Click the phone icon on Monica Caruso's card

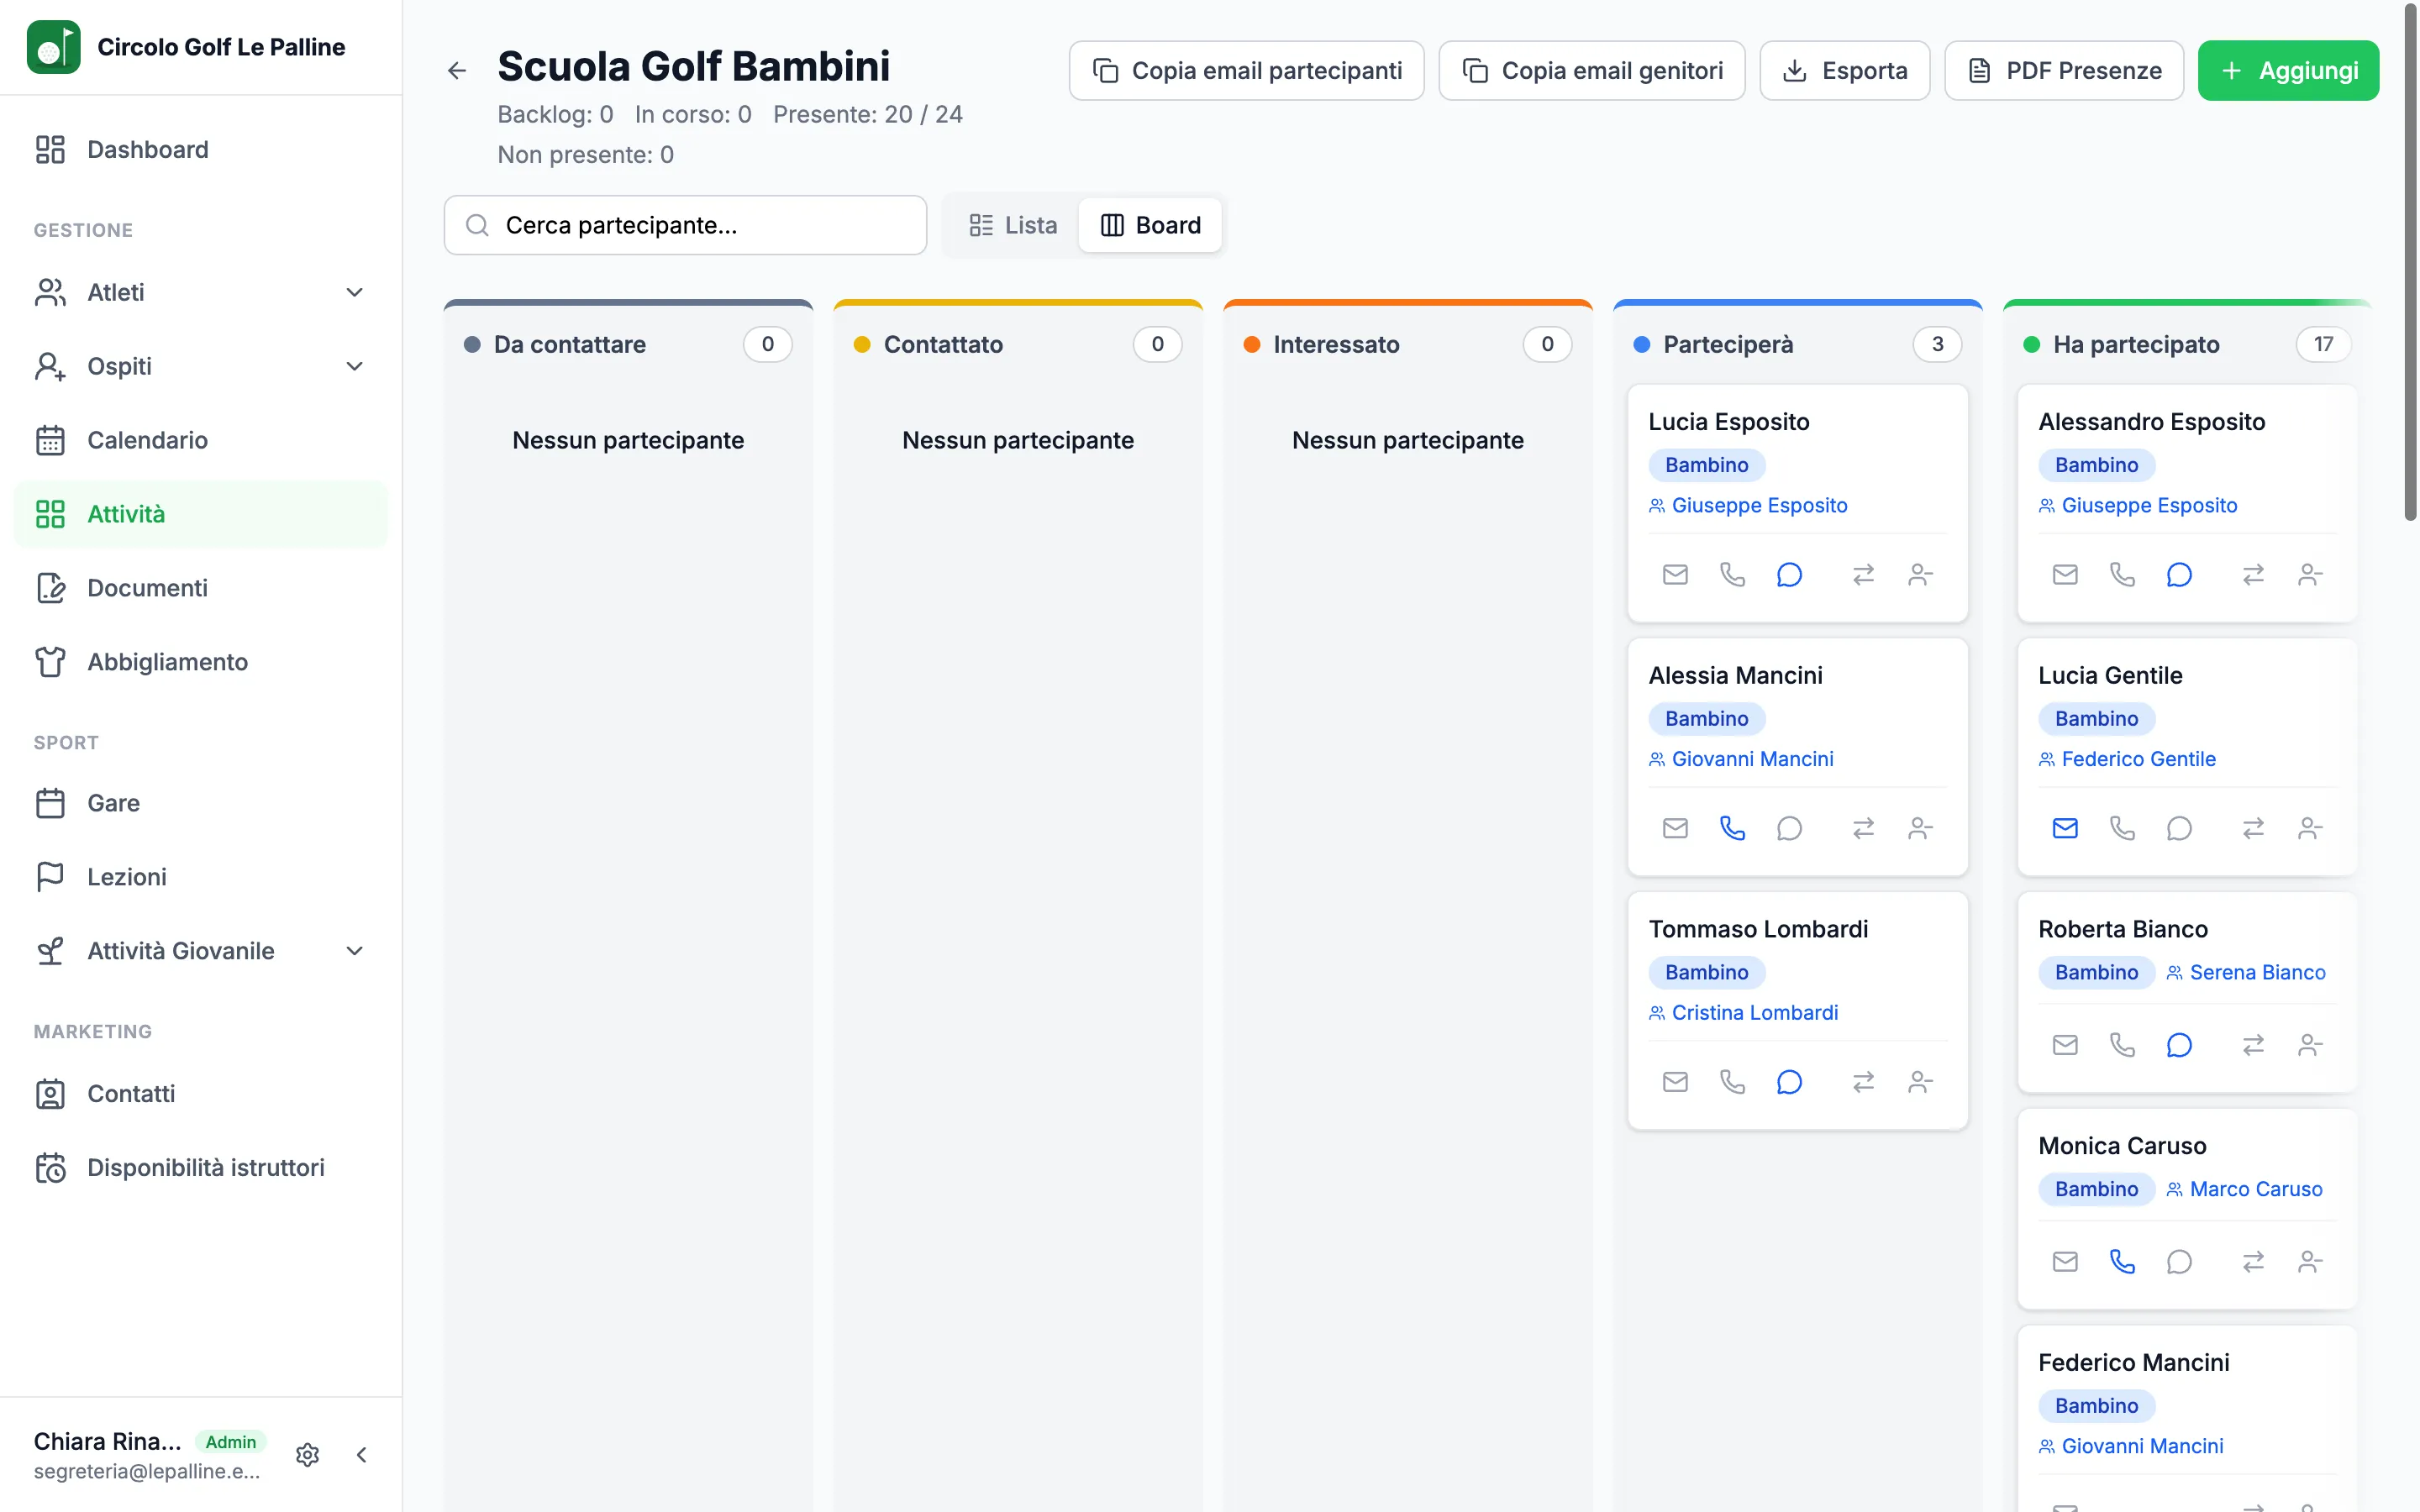pos(2122,1261)
